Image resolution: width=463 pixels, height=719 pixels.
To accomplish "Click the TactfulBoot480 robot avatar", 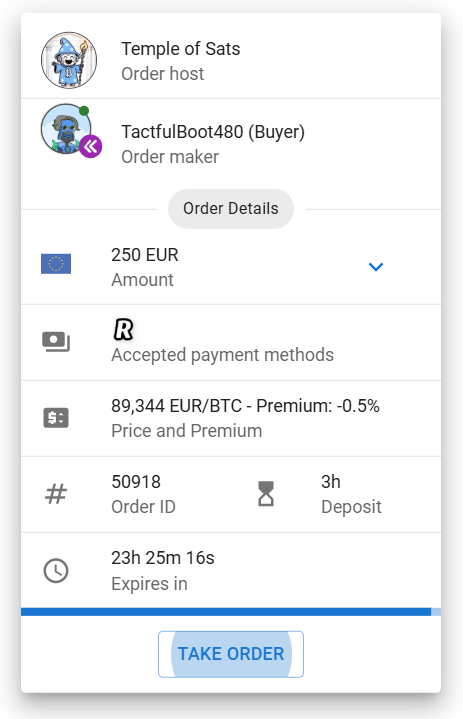I will point(66,129).
